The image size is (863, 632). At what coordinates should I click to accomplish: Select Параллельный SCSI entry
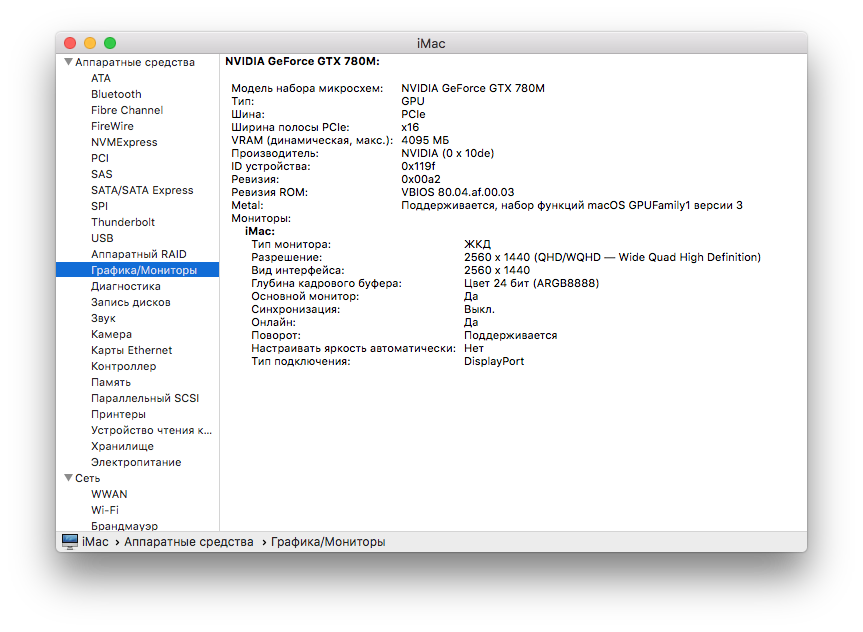tap(145, 398)
